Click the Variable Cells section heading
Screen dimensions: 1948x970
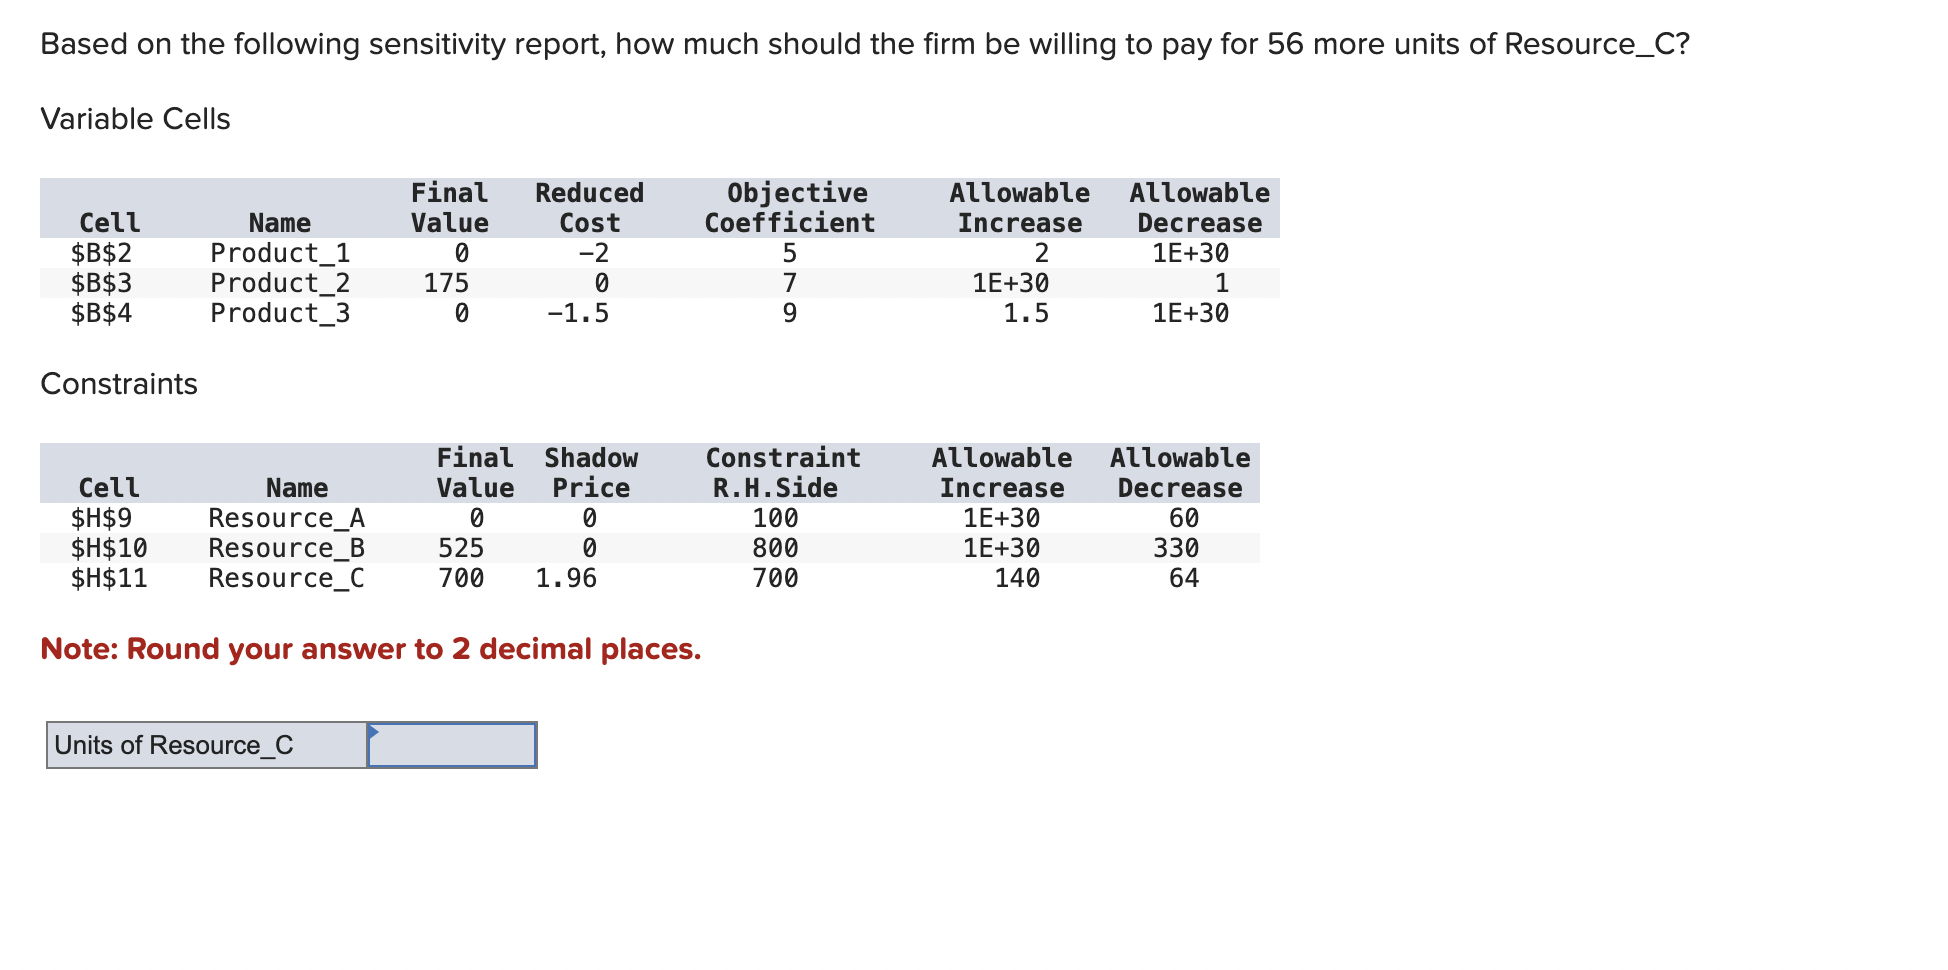tap(135, 118)
